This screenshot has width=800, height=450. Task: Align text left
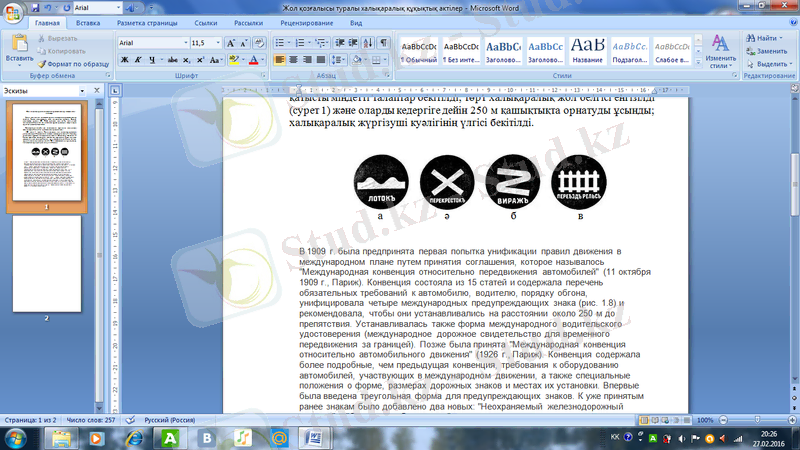pos(280,60)
